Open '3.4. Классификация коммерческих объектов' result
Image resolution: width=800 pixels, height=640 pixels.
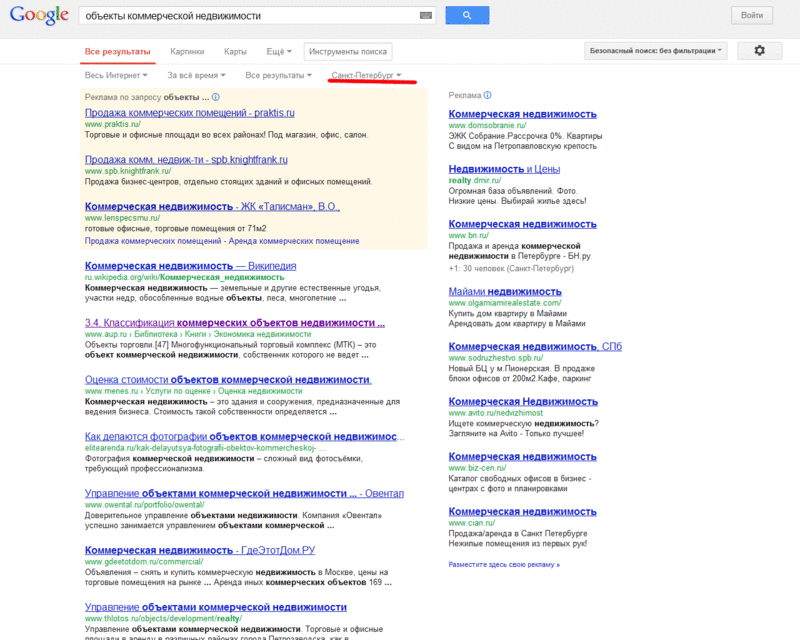[235, 323]
